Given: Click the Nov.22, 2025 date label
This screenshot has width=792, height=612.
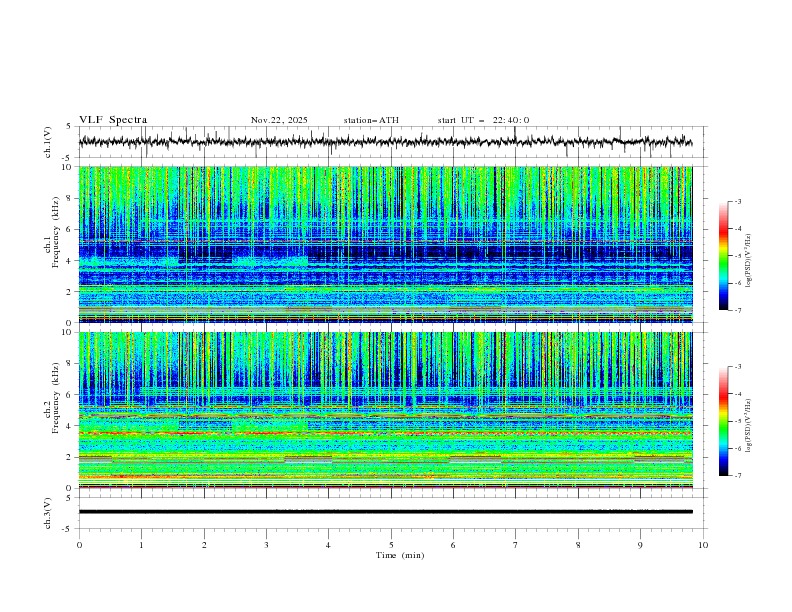Looking at the screenshot, I should (279, 120).
